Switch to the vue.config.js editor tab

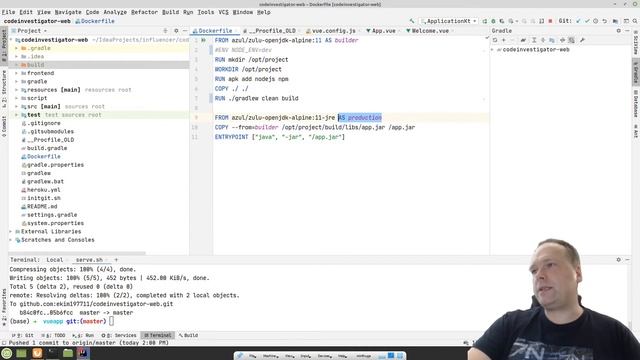333,31
